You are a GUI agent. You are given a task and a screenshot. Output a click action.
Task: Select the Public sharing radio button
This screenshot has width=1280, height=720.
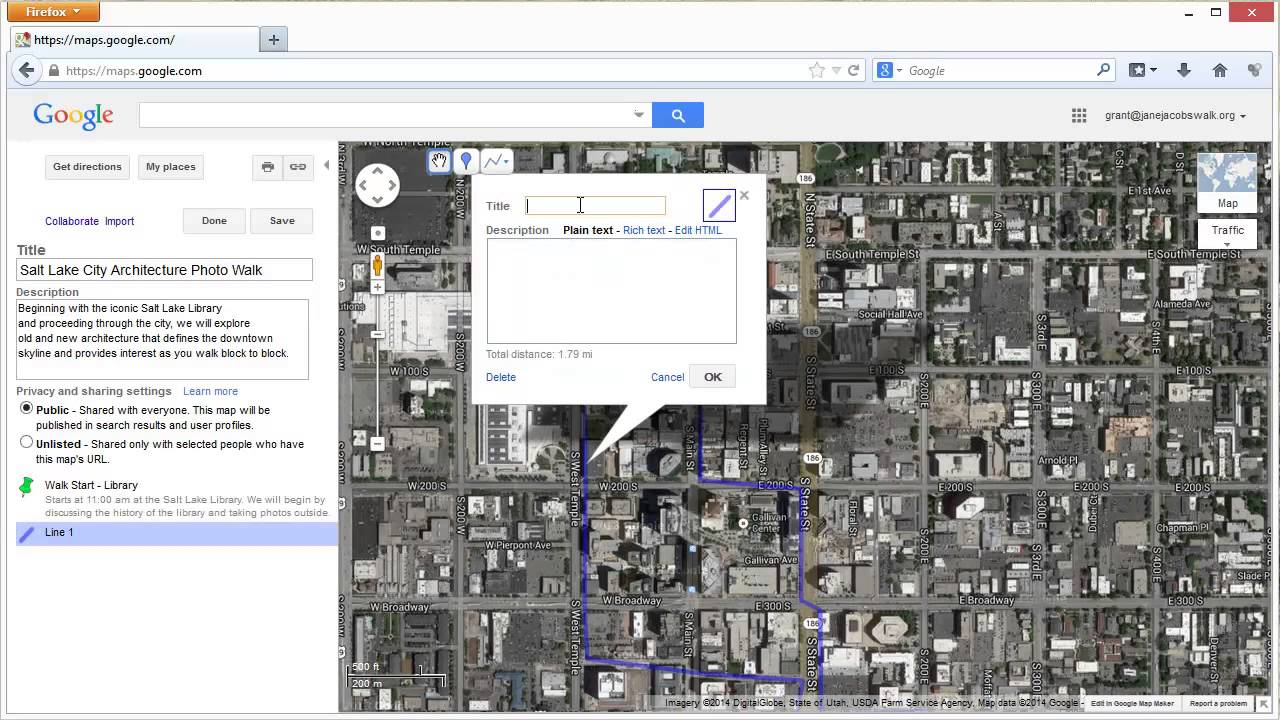(27, 409)
